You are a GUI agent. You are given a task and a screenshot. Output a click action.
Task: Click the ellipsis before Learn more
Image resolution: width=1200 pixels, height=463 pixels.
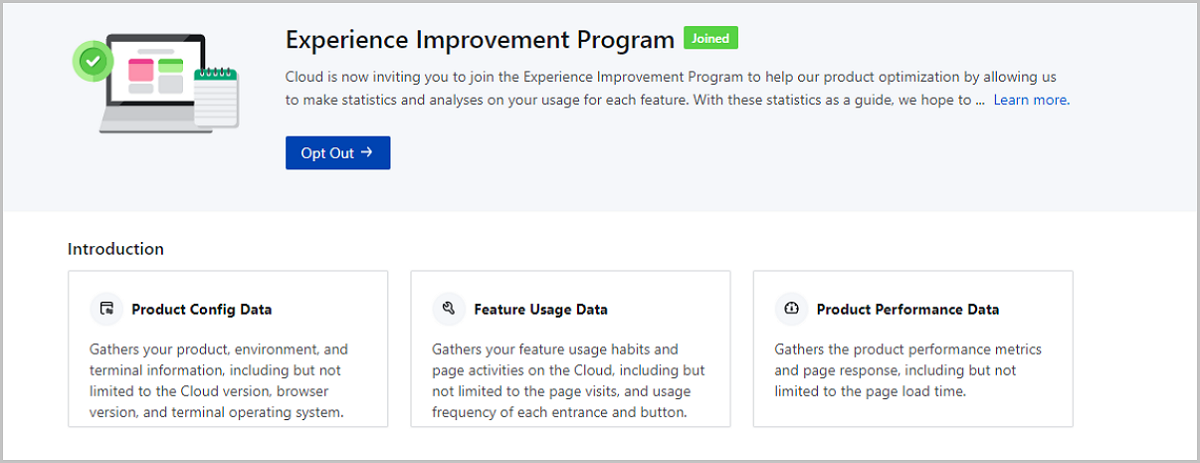980,101
